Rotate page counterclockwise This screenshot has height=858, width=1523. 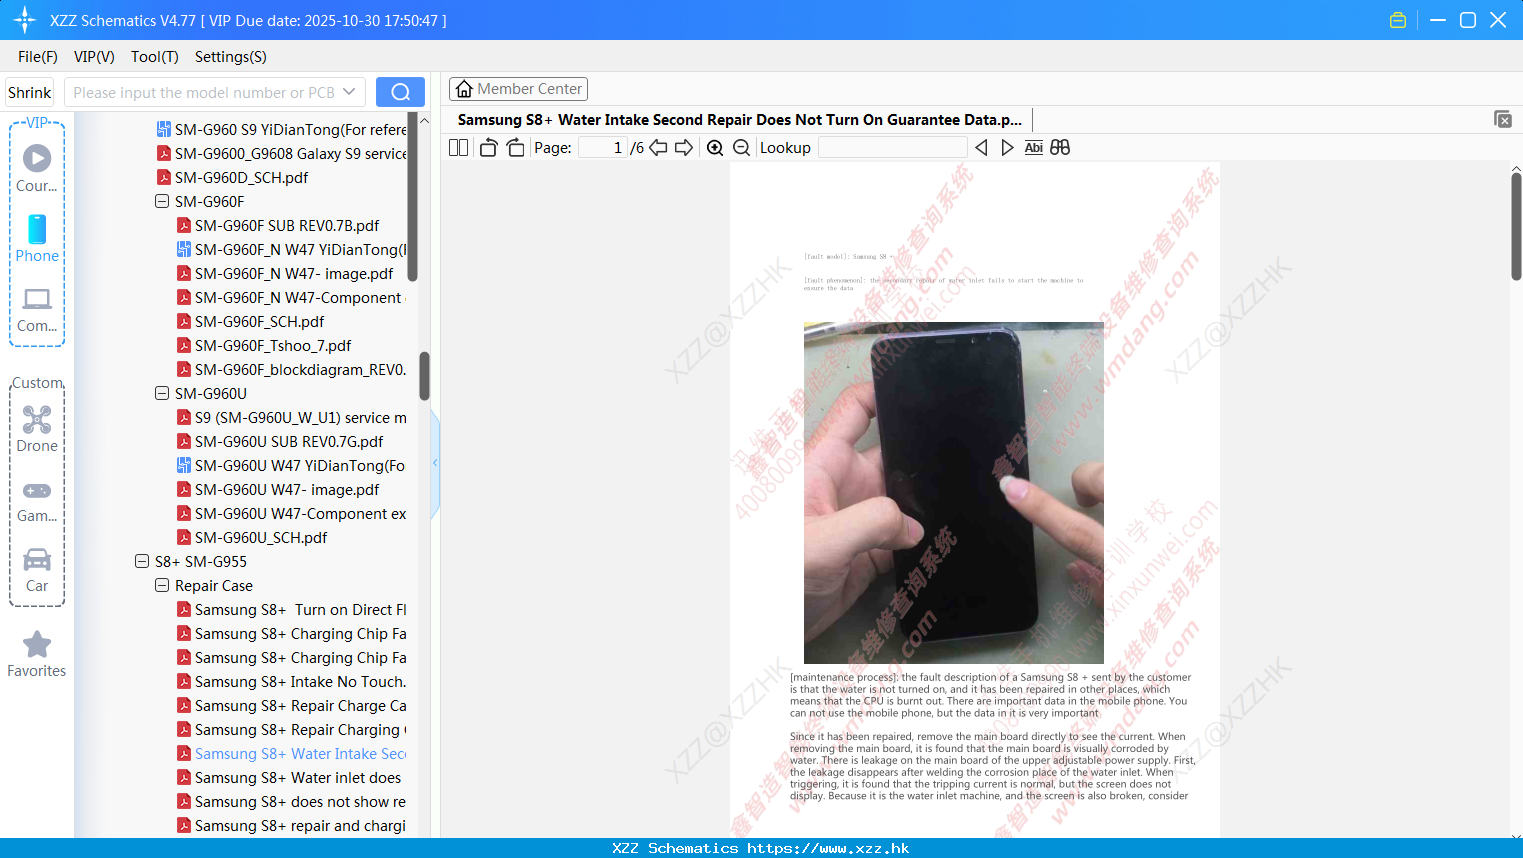tap(488, 147)
